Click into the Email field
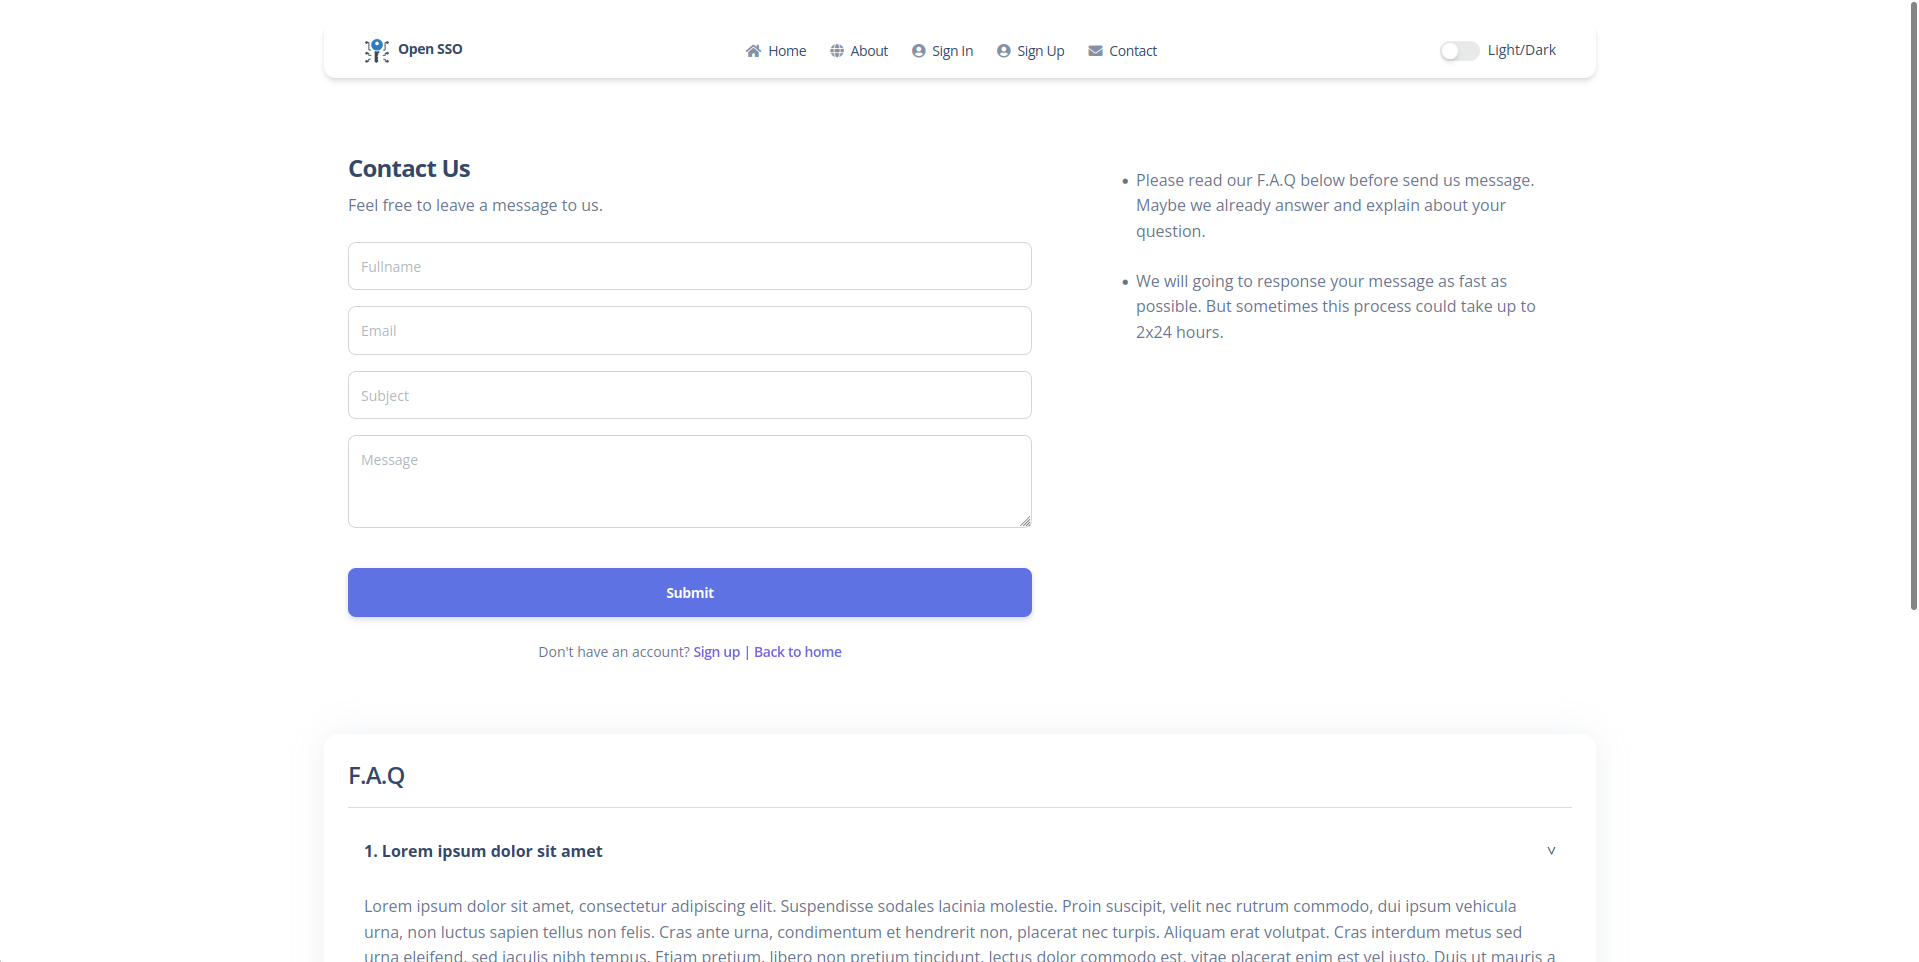 689,331
